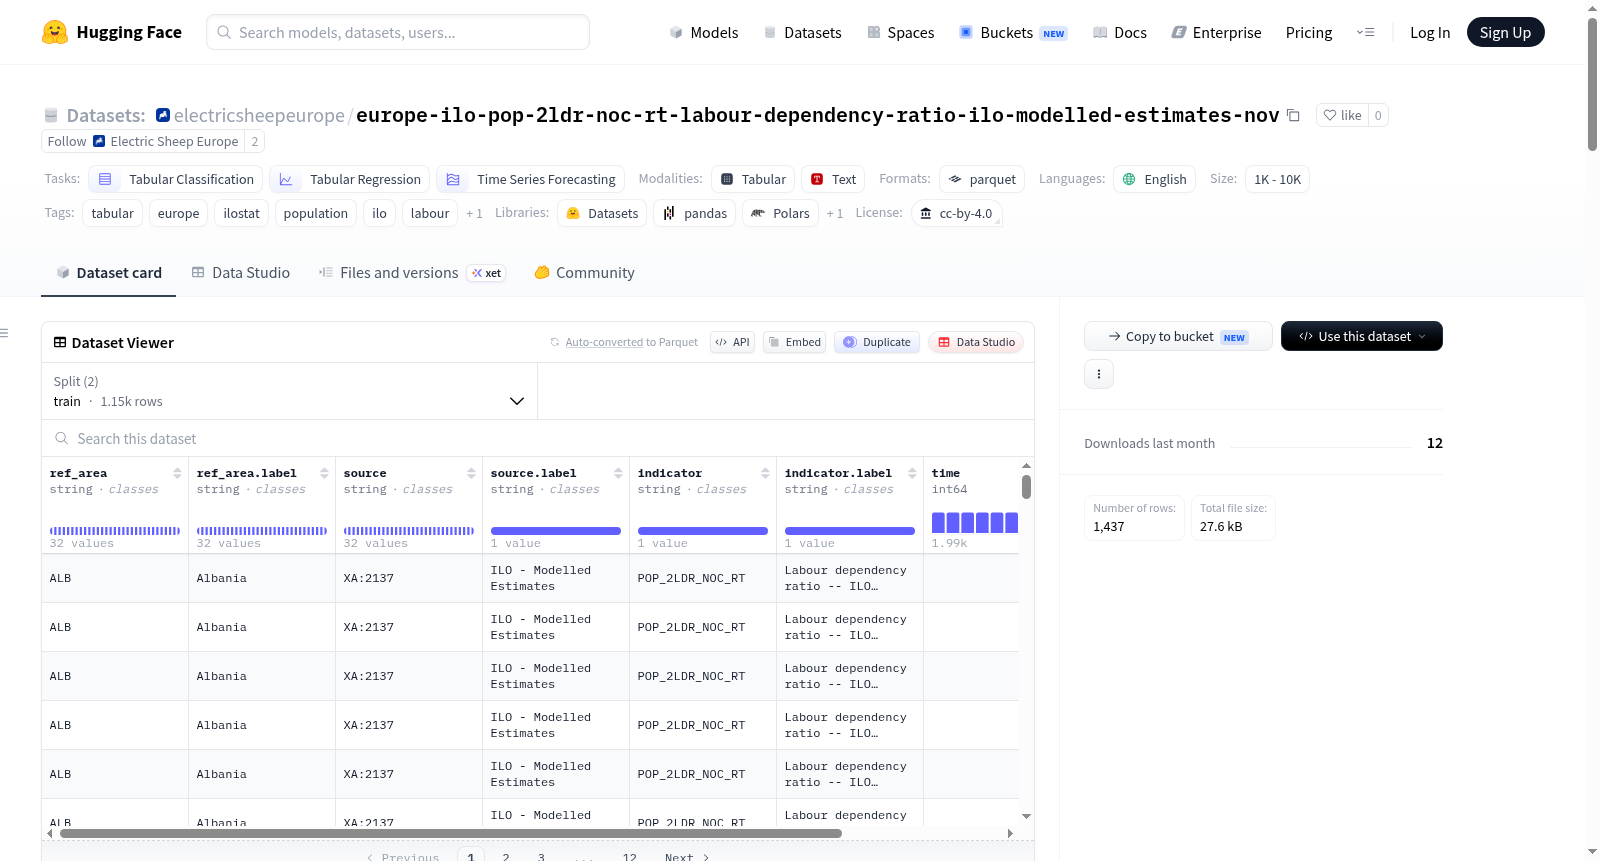Sort the ref_area column
This screenshot has width=1600, height=861.
point(177,473)
